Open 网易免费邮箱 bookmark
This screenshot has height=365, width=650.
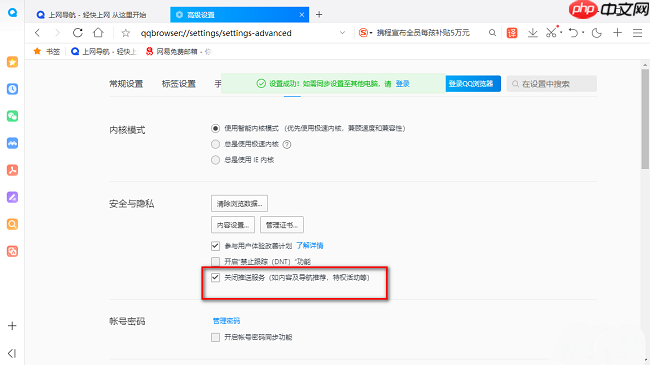(x=178, y=51)
